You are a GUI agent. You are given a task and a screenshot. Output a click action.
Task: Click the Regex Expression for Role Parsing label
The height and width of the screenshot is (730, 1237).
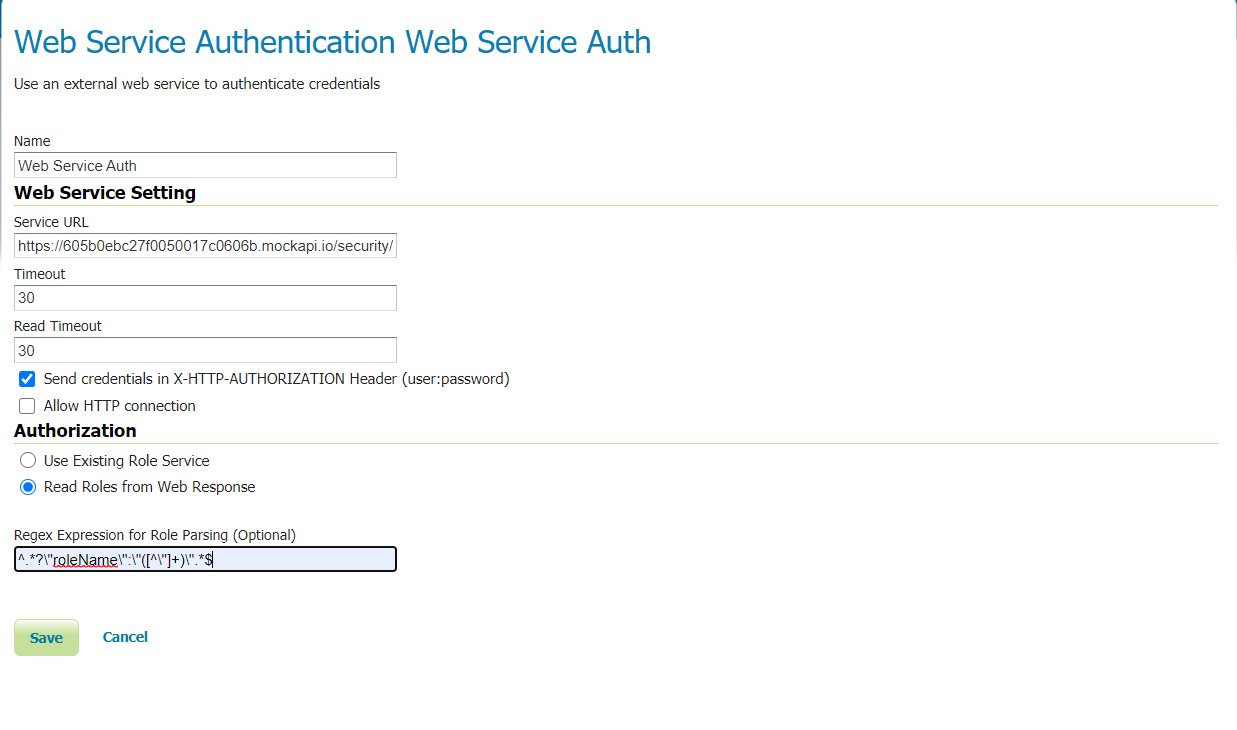click(x=155, y=535)
